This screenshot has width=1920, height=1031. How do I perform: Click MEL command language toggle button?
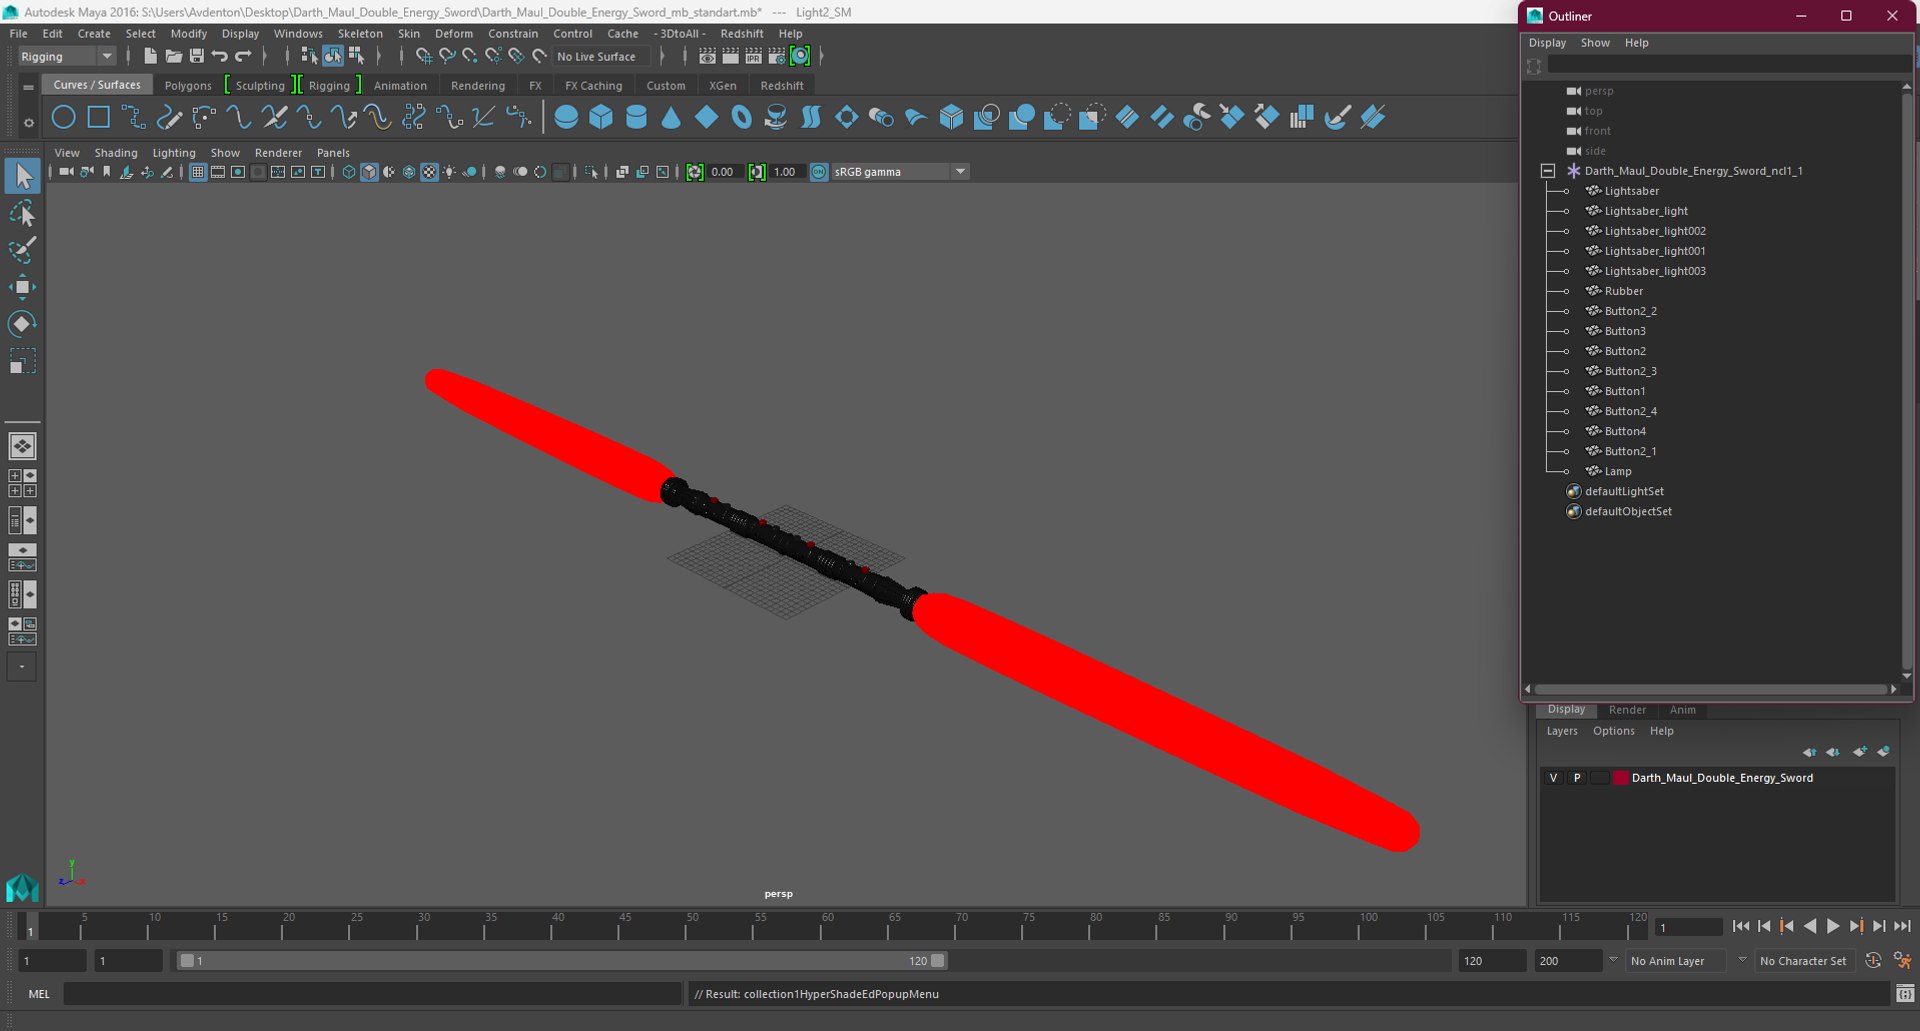click(x=39, y=994)
